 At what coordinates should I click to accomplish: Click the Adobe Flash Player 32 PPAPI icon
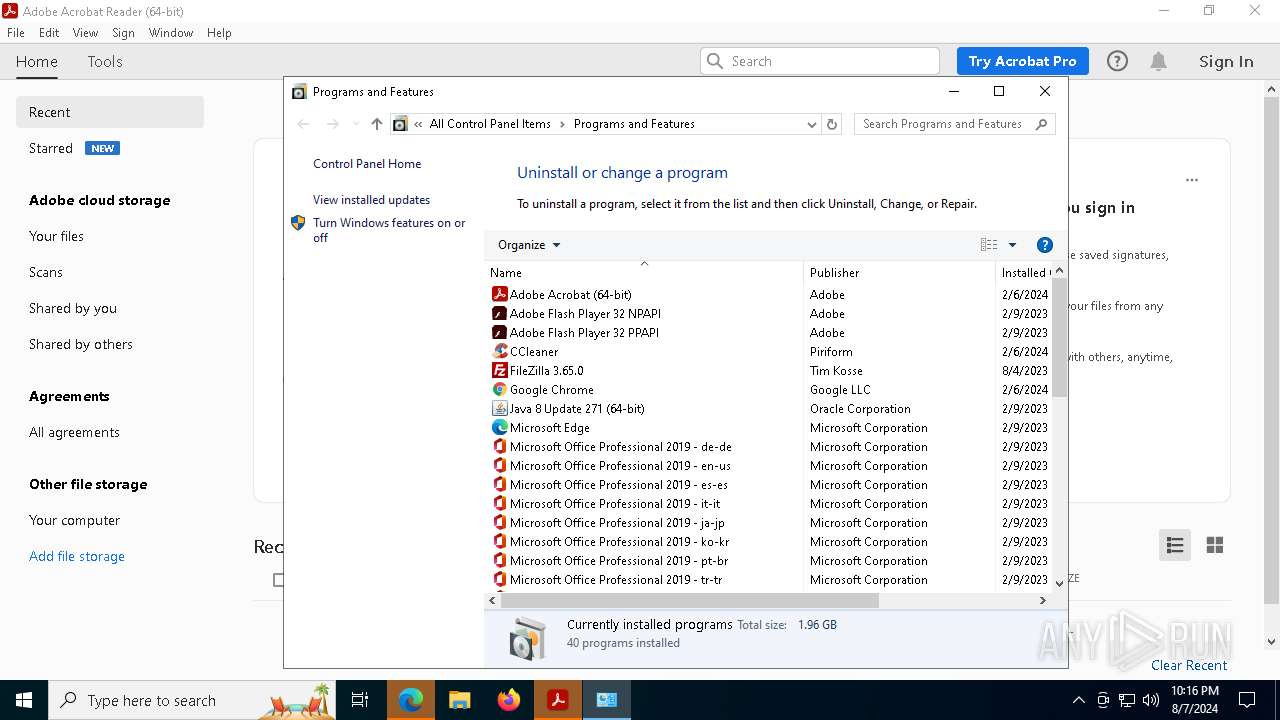[x=500, y=332]
